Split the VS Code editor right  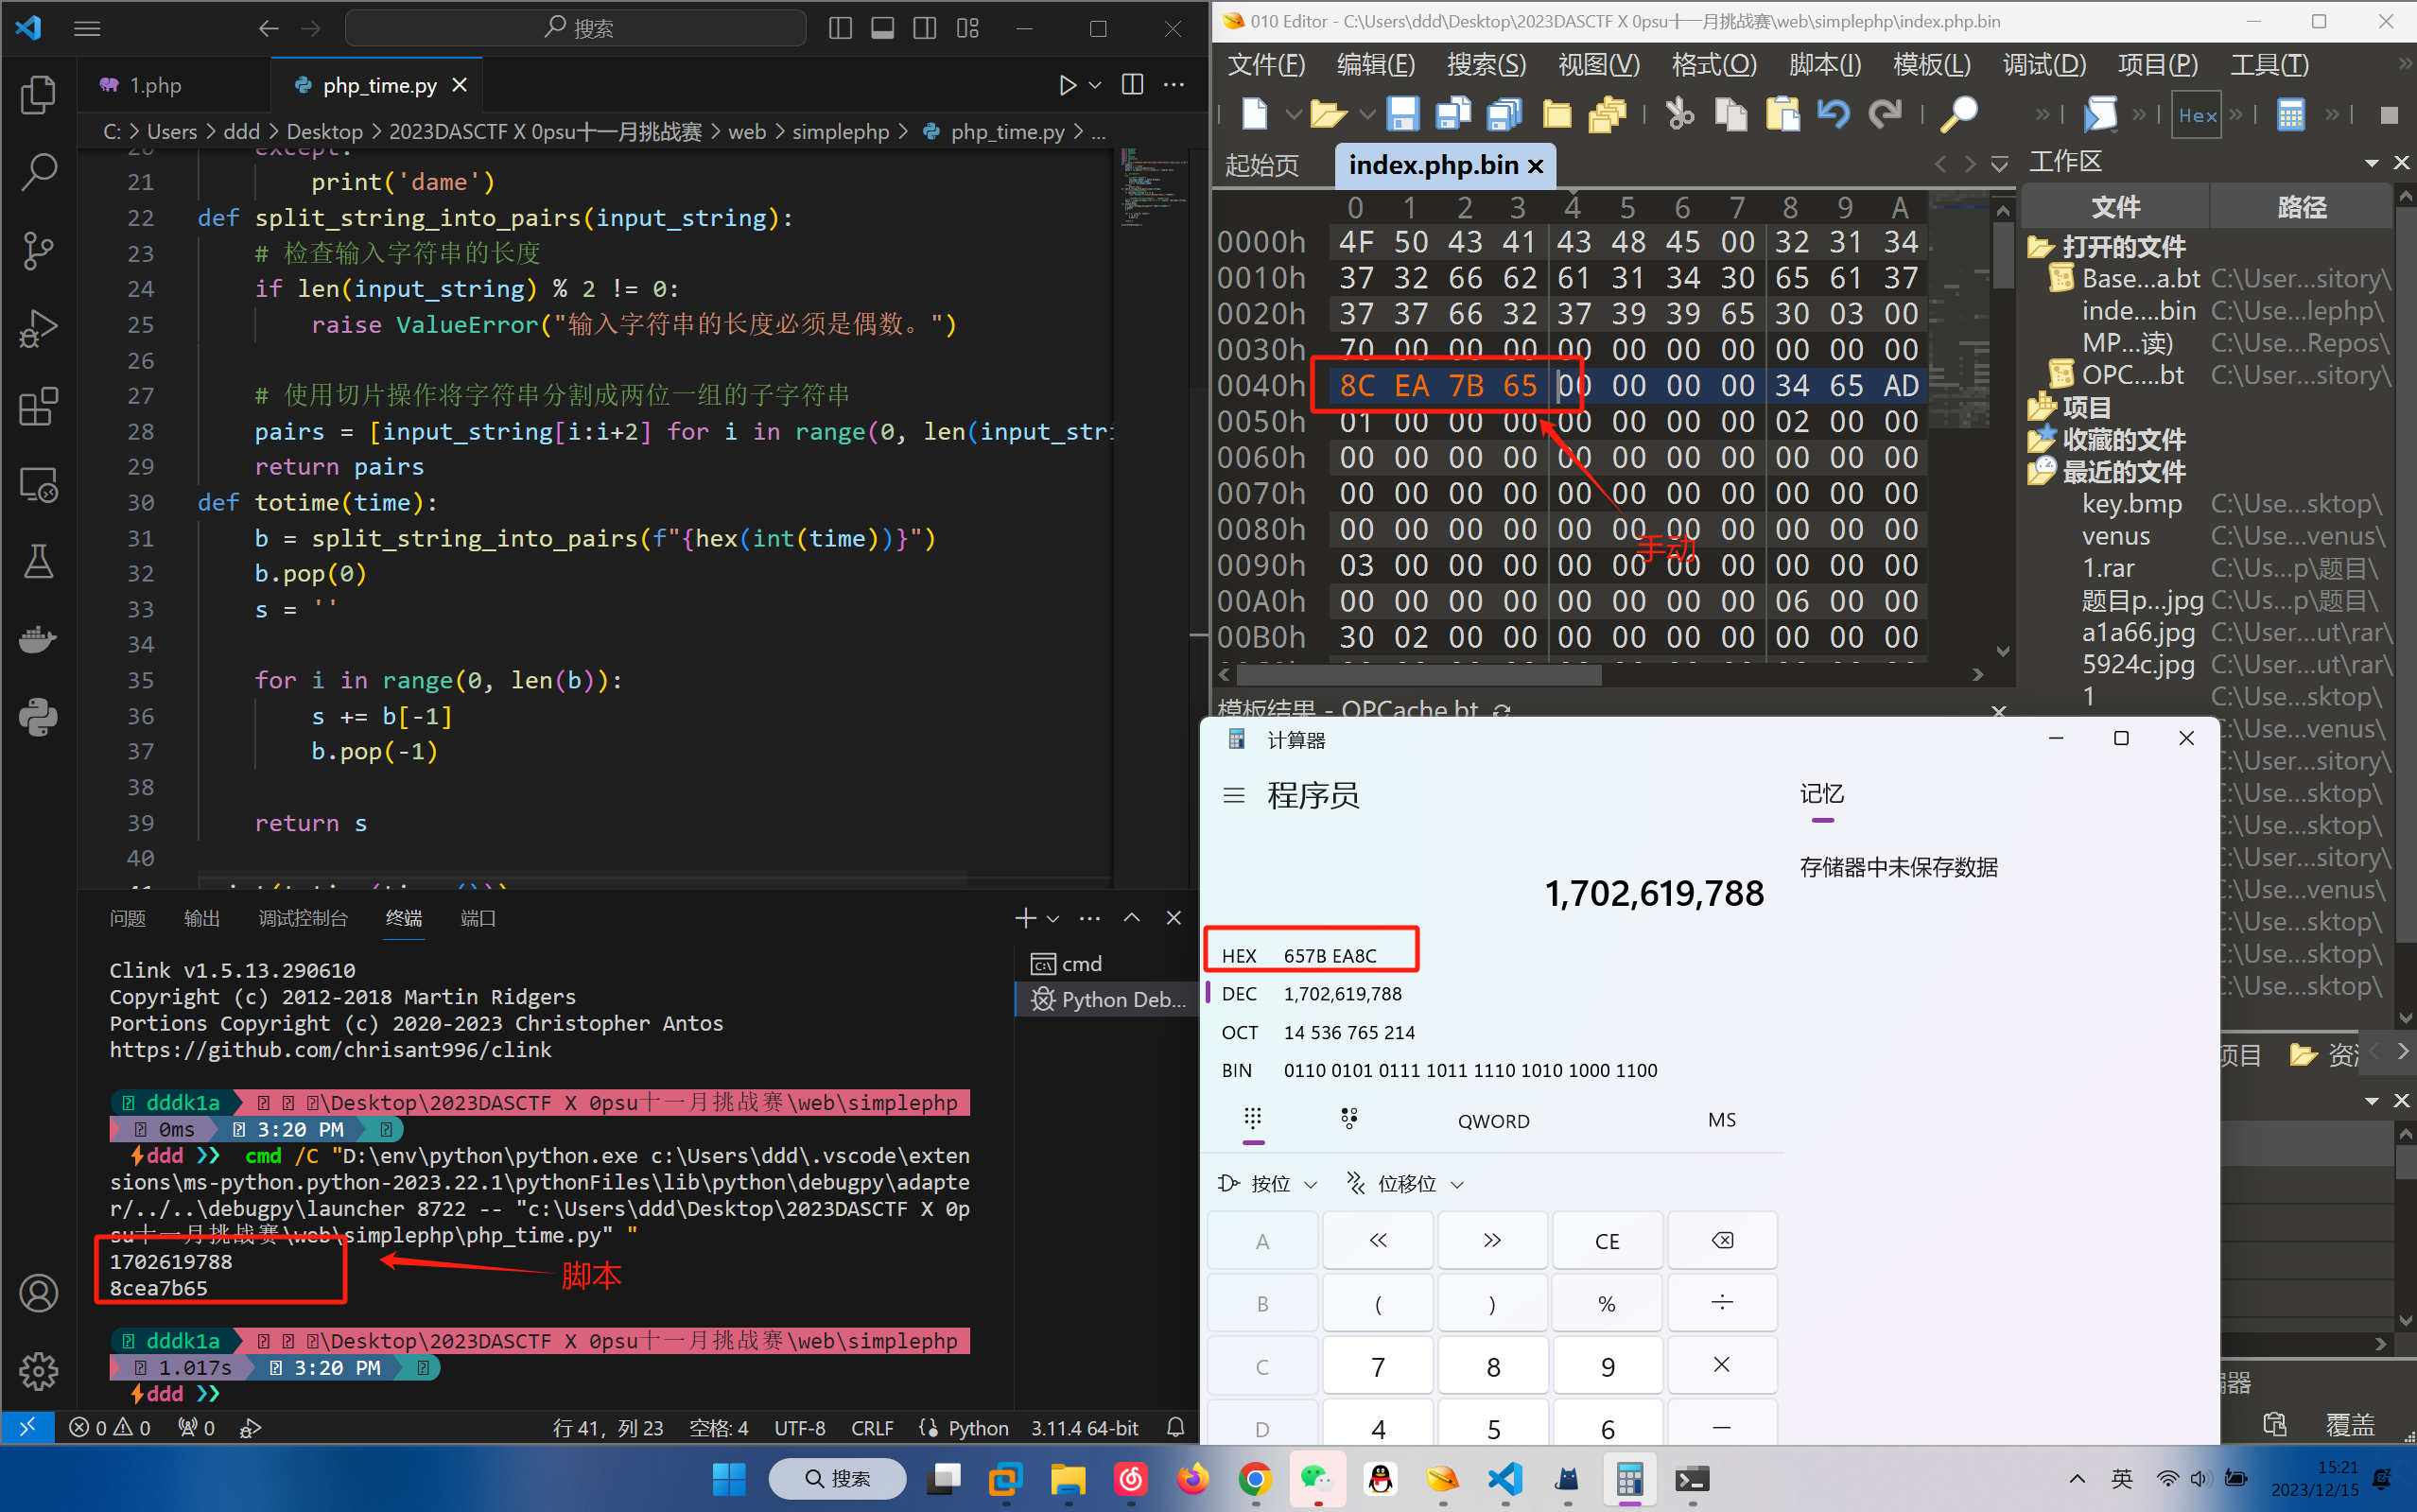1132,85
